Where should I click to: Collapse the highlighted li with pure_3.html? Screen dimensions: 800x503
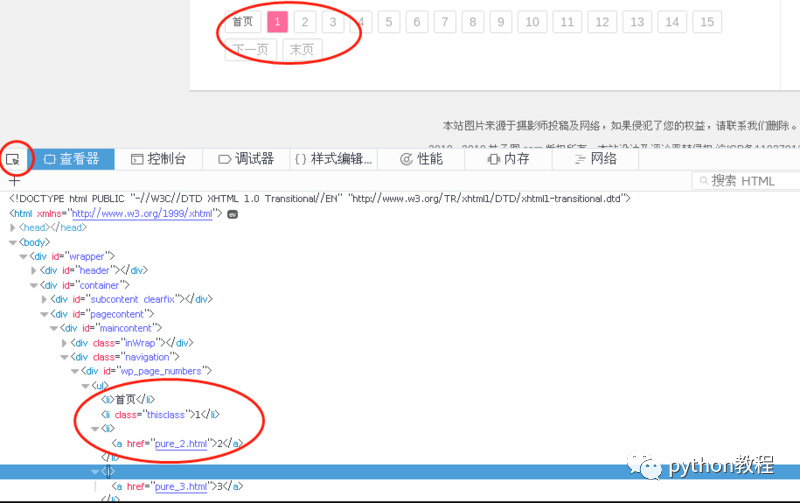(95, 472)
